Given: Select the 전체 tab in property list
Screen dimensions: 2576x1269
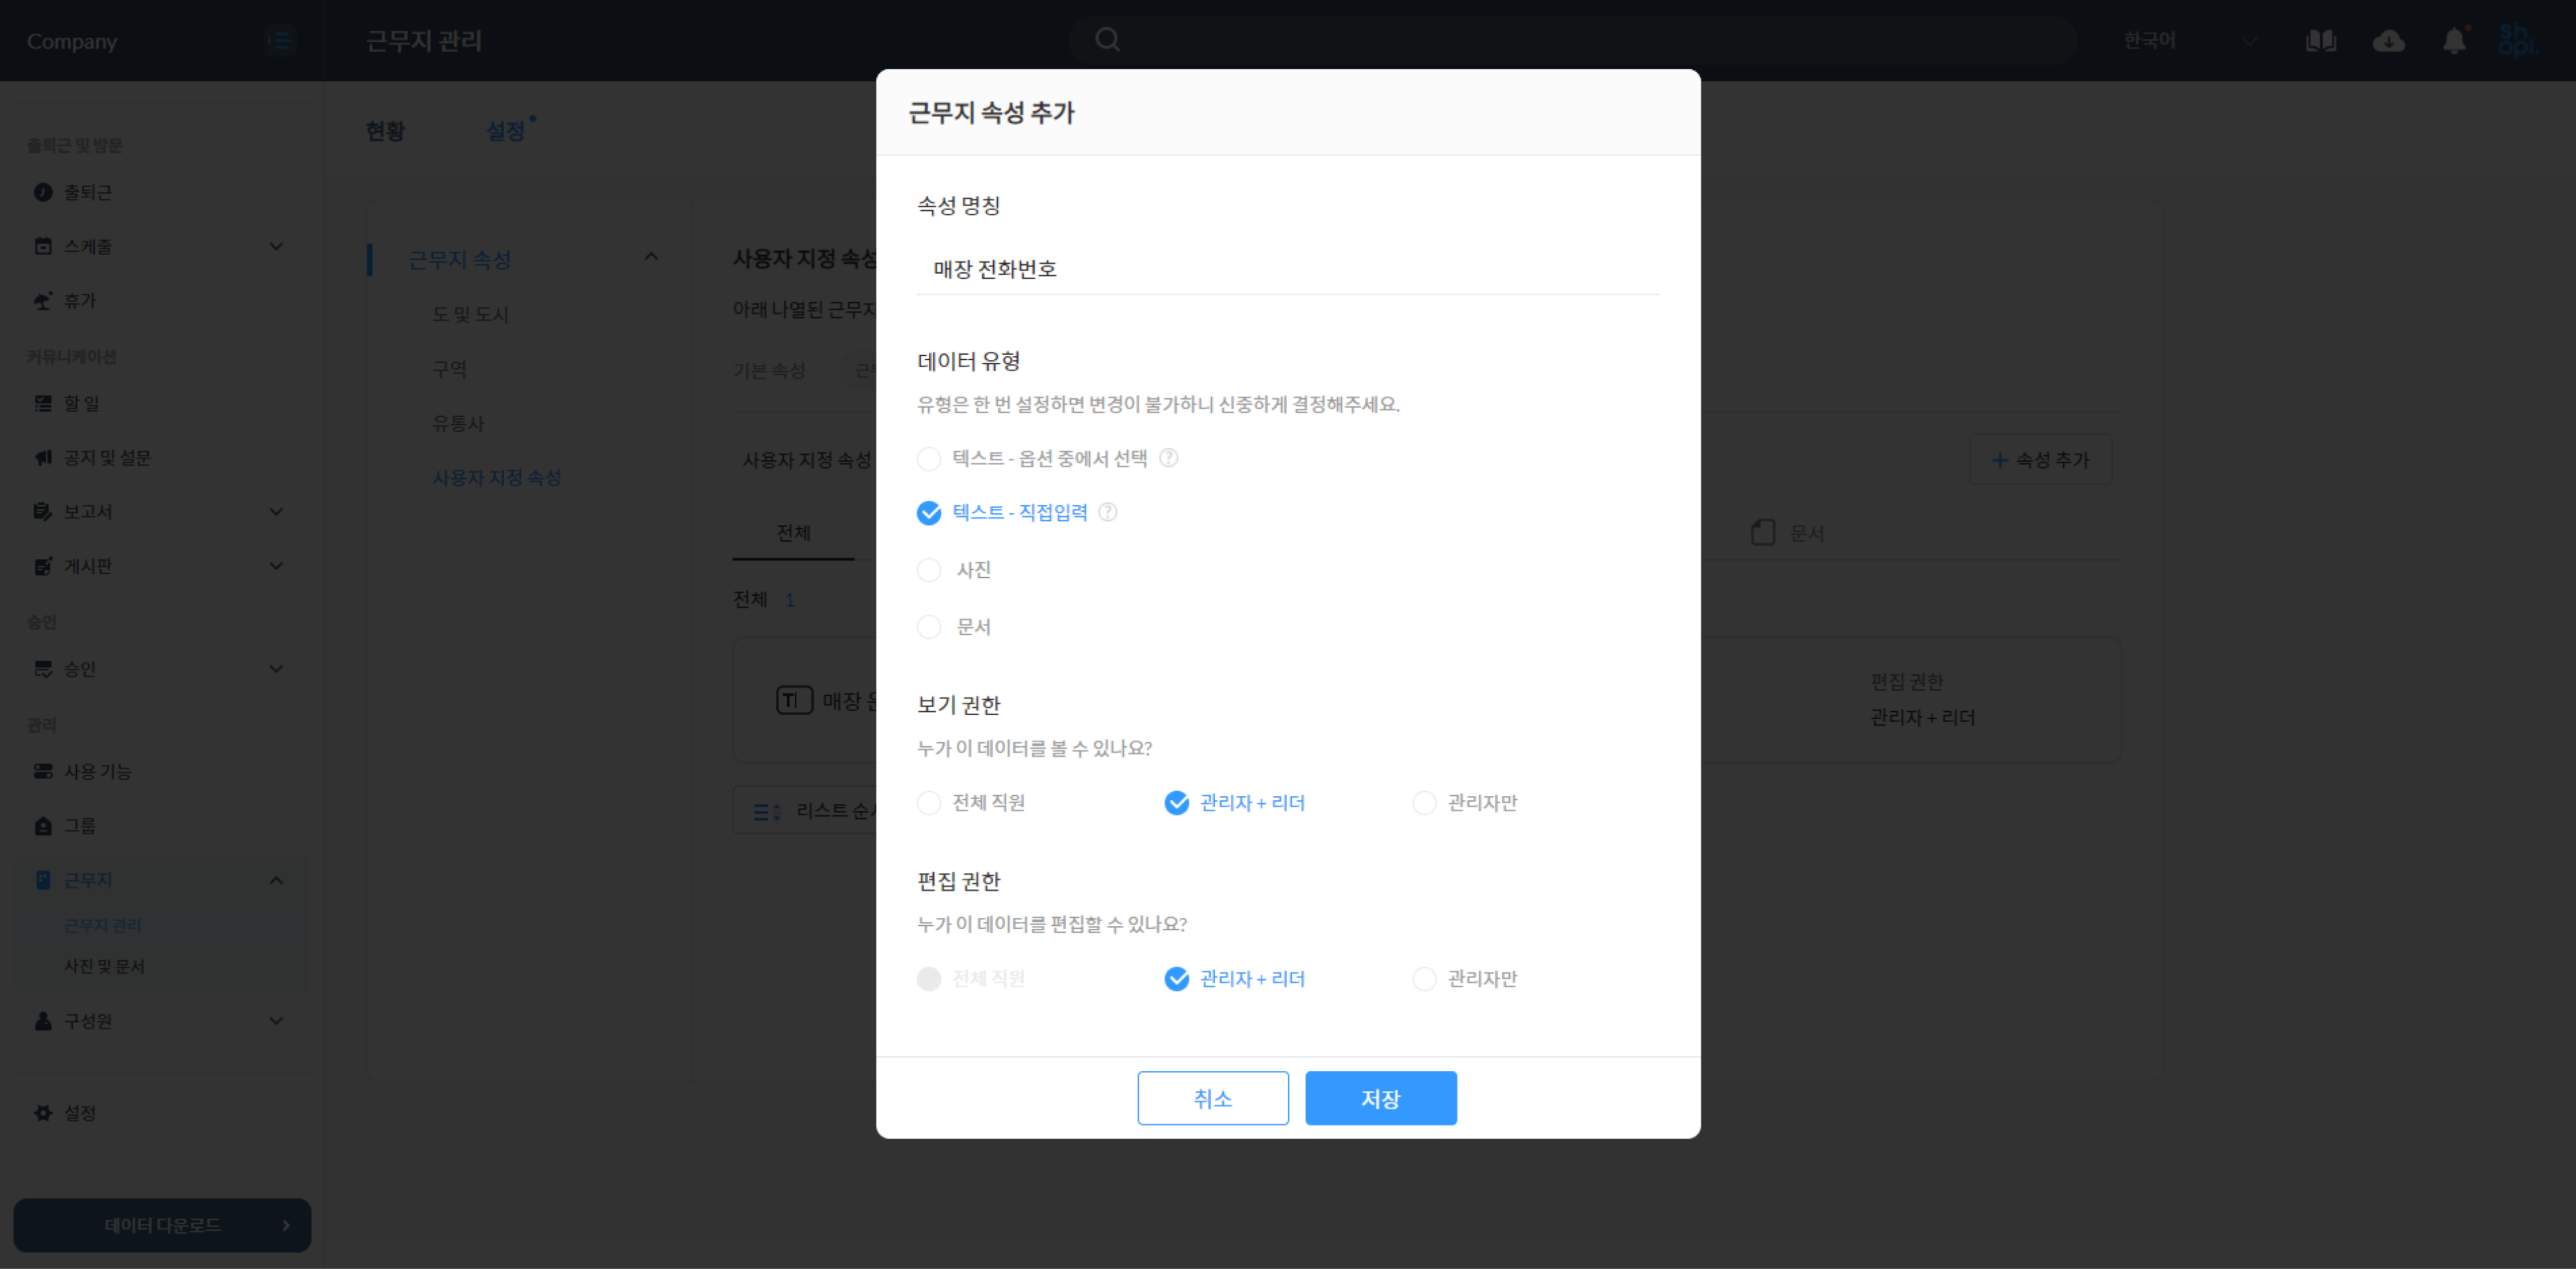Looking at the screenshot, I should (x=793, y=533).
